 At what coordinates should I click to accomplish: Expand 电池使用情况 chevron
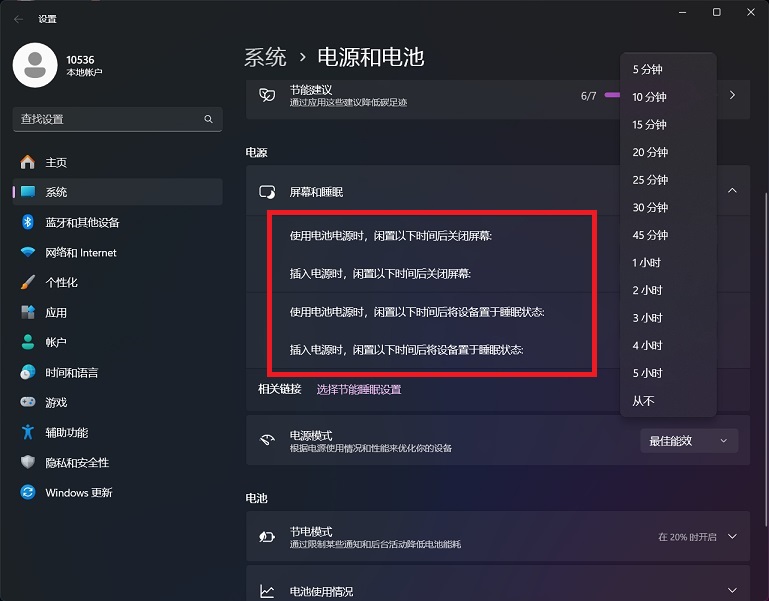[732, 590]
